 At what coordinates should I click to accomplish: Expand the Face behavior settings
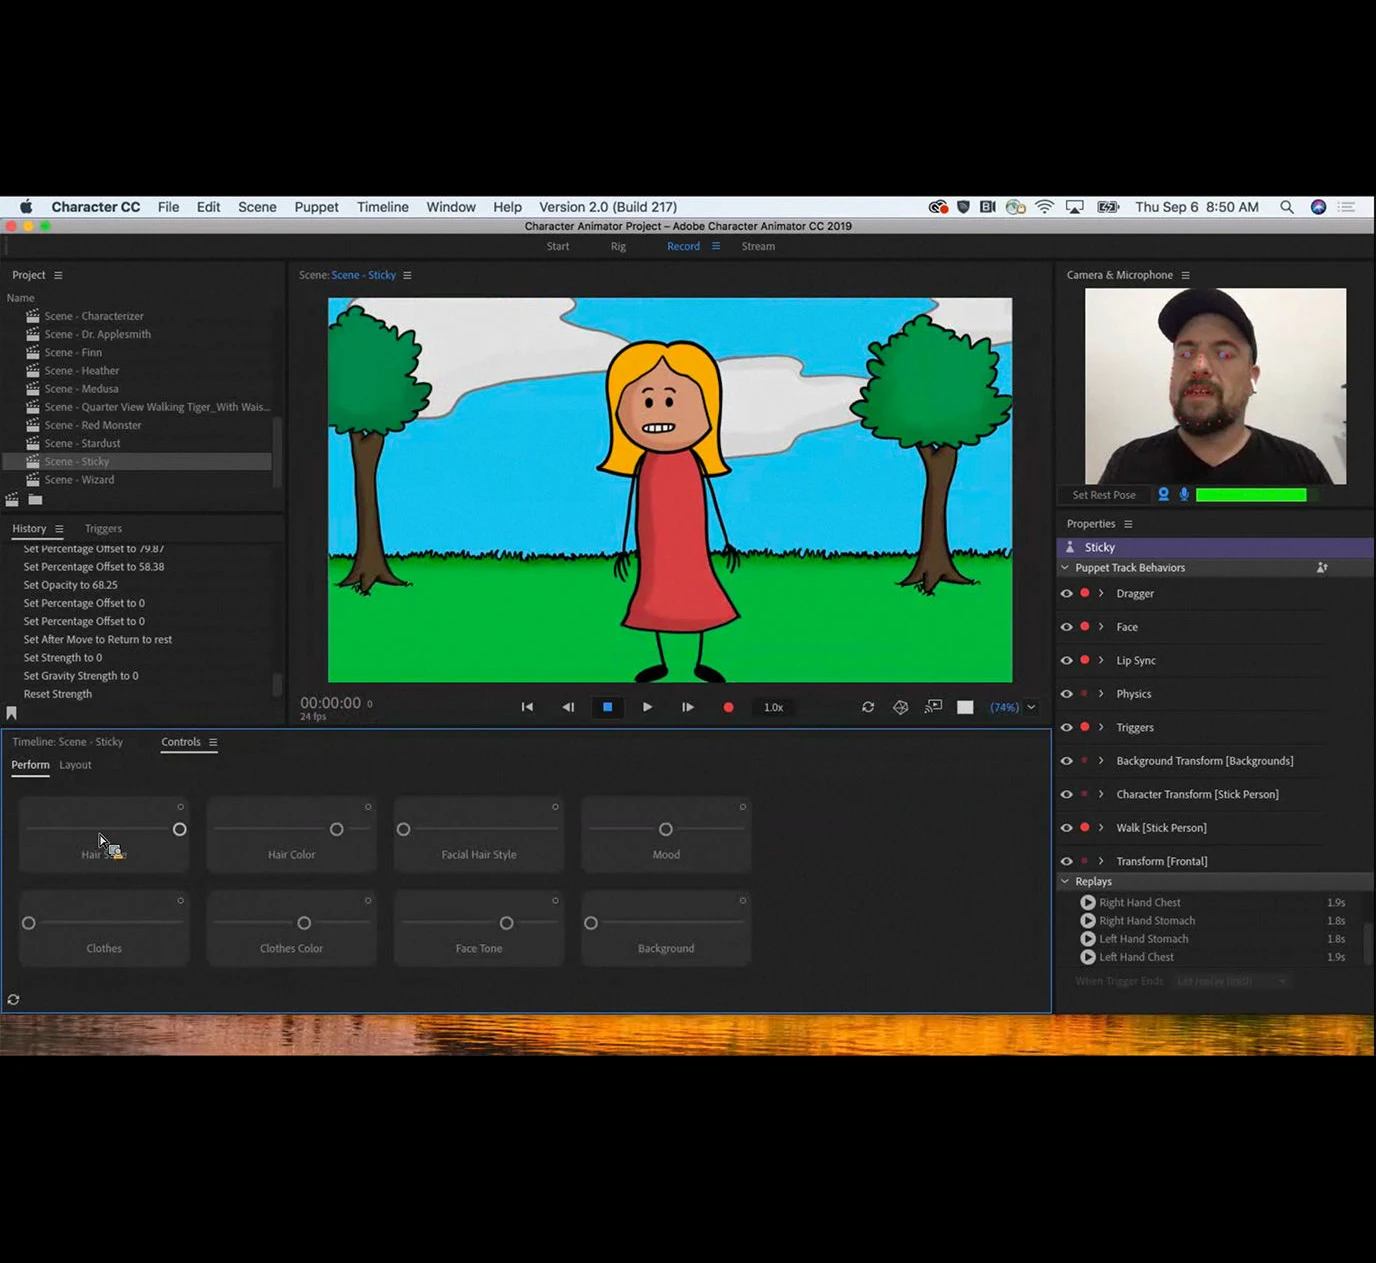click(x=1101, y=627)
